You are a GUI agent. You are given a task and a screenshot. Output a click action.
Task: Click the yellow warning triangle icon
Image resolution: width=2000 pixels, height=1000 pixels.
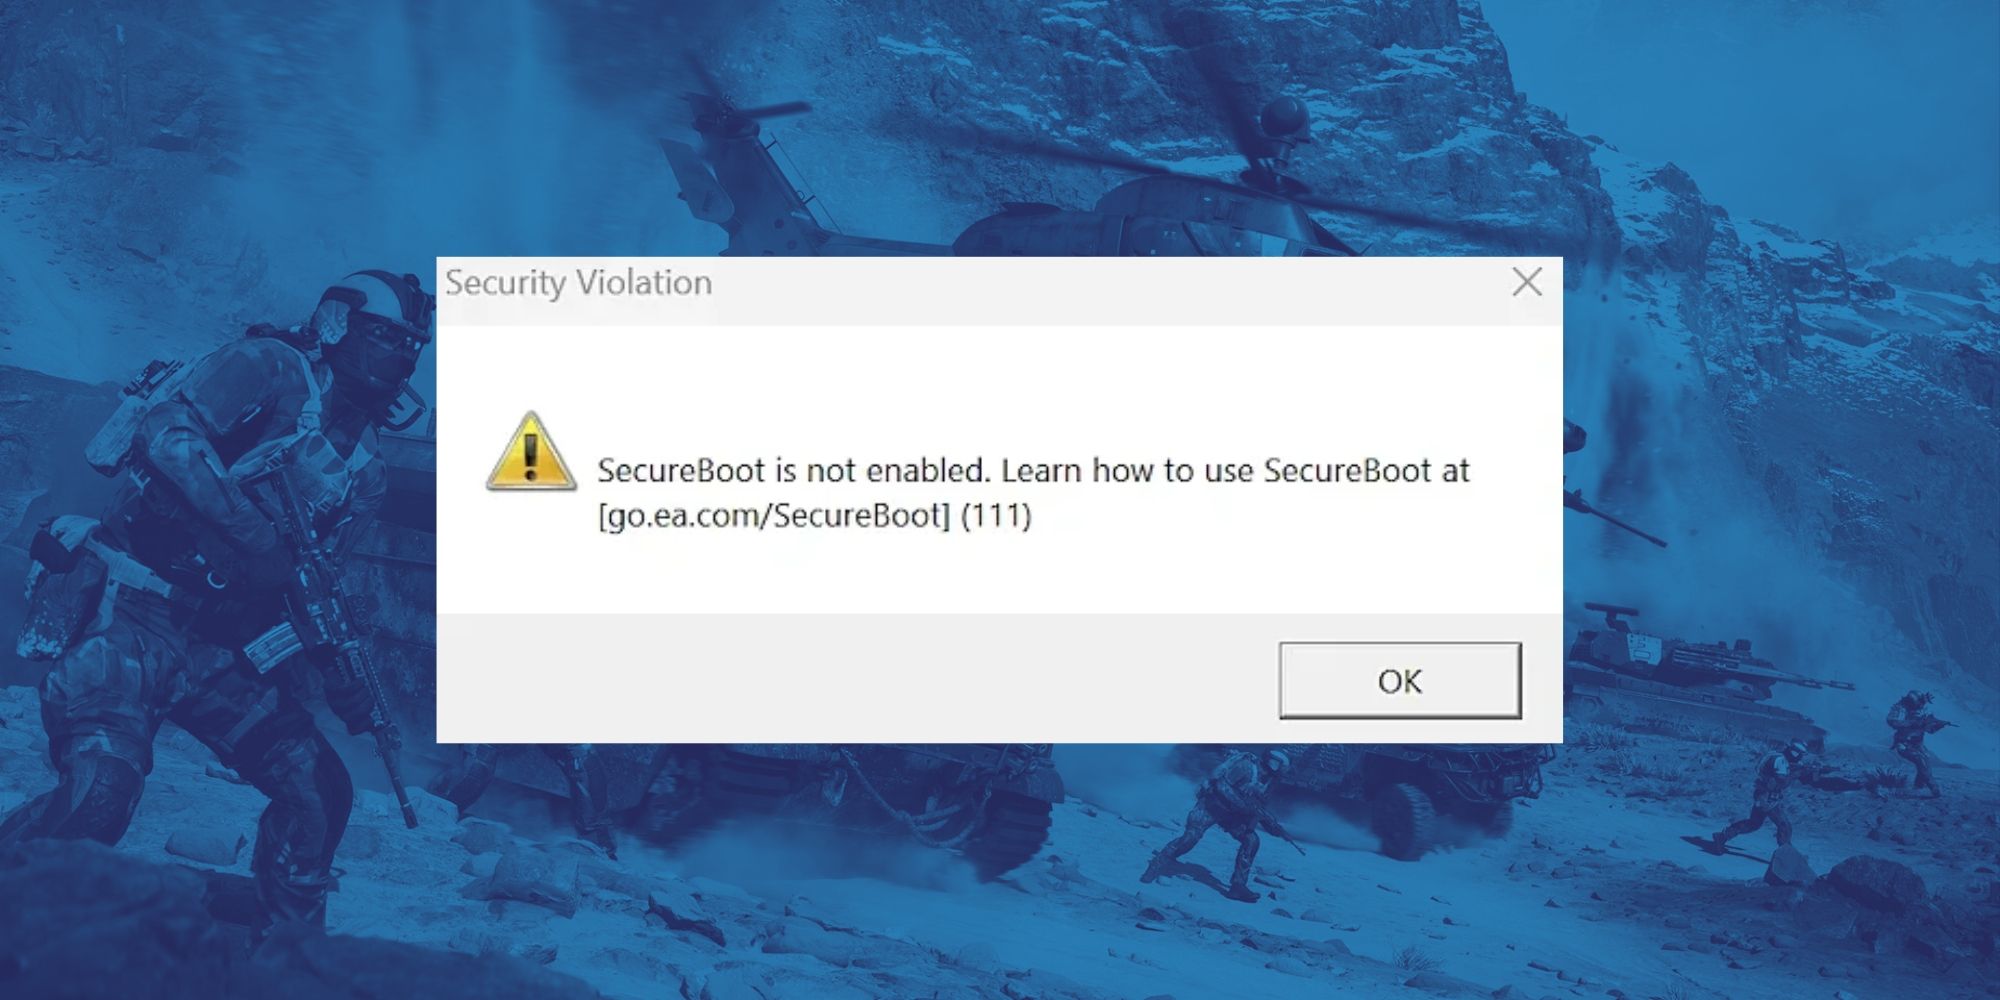pos(531,452)
